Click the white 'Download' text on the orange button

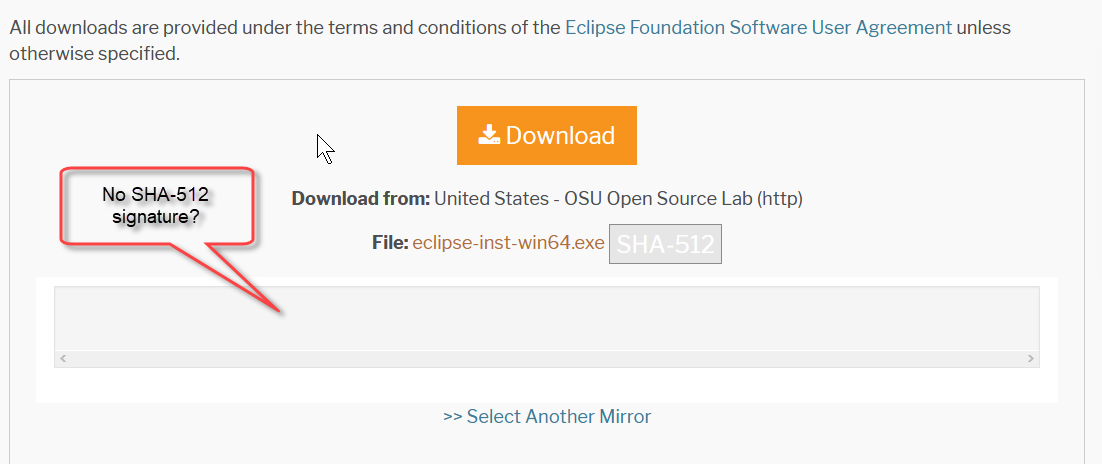click(560, 135)
